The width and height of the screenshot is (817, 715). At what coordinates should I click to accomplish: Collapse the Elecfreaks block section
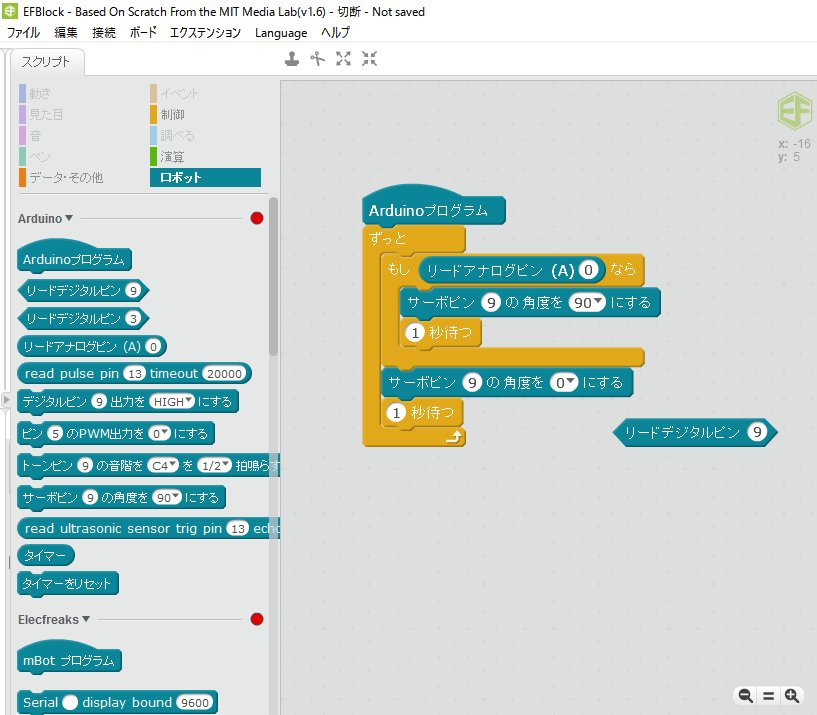pos(86,619)
